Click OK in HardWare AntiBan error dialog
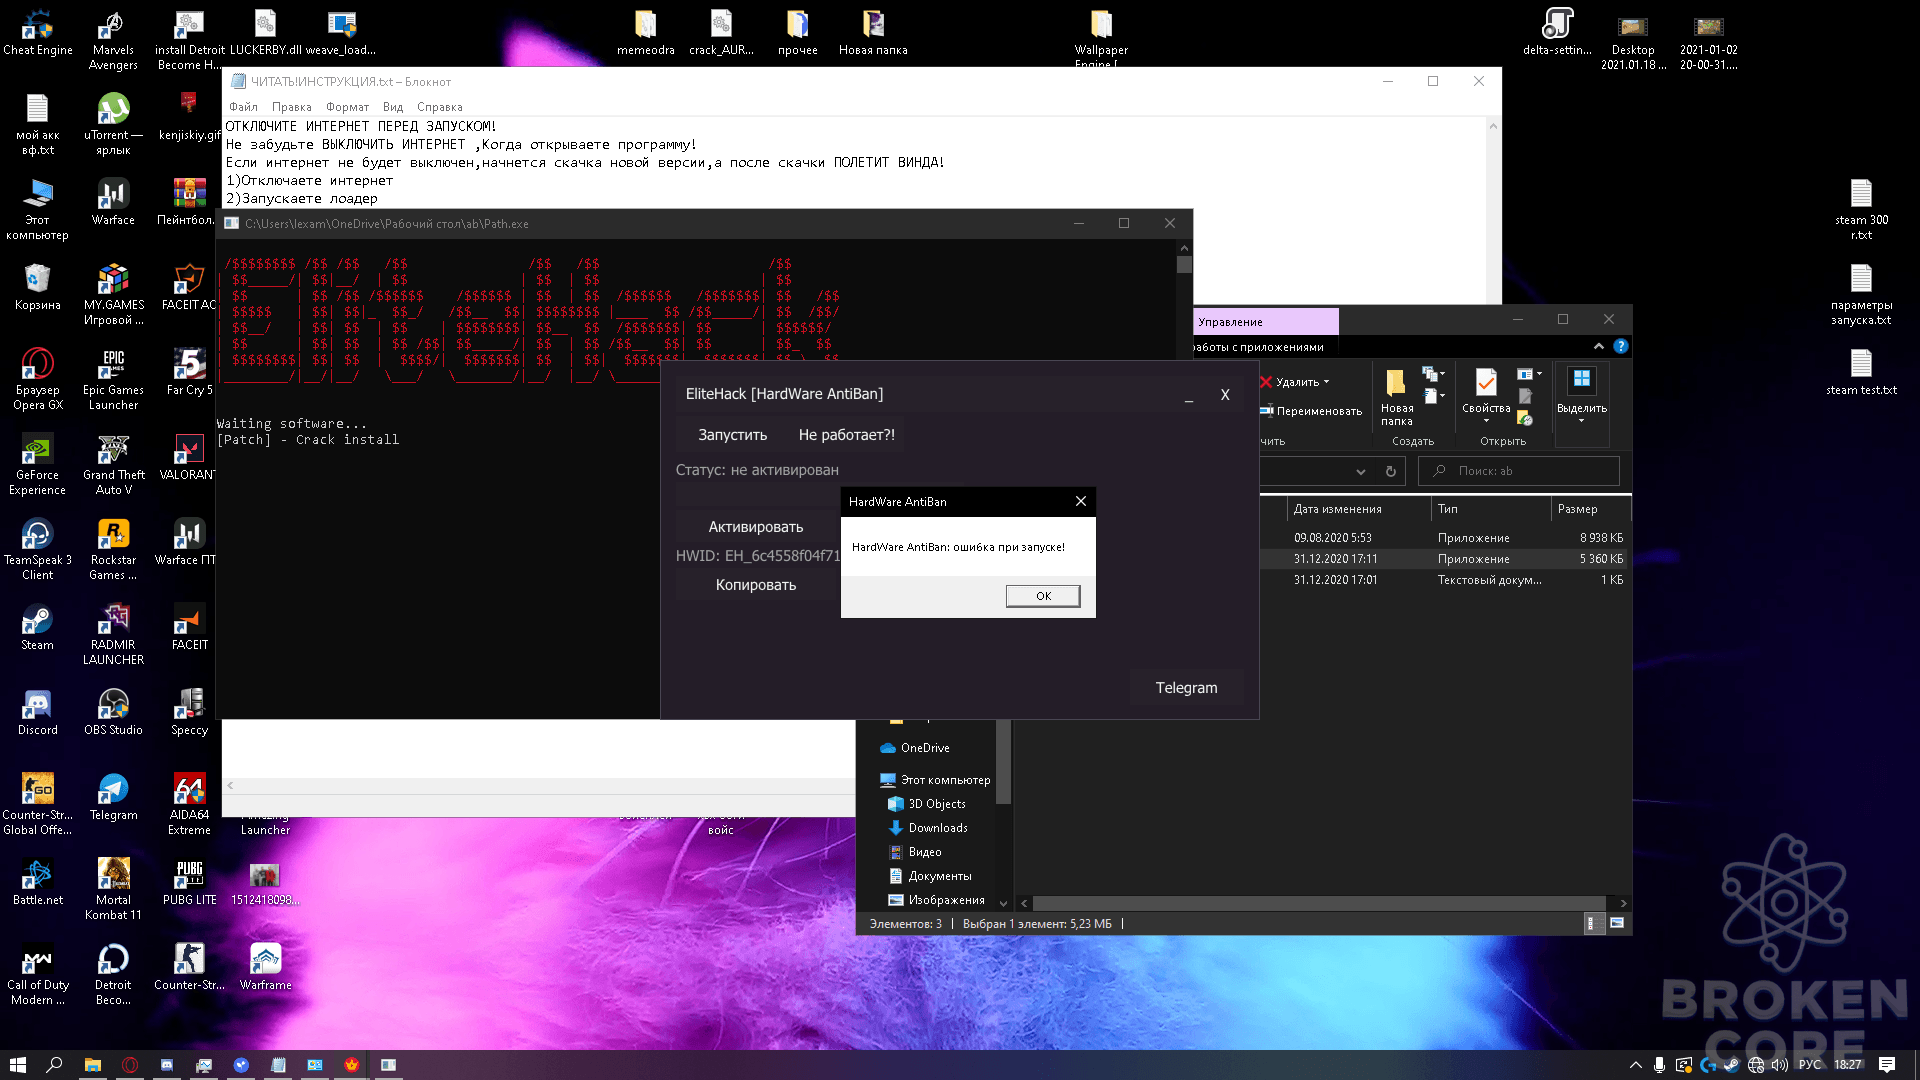This screenshot has width=1920, height=1080. [x=1043, y=596]
